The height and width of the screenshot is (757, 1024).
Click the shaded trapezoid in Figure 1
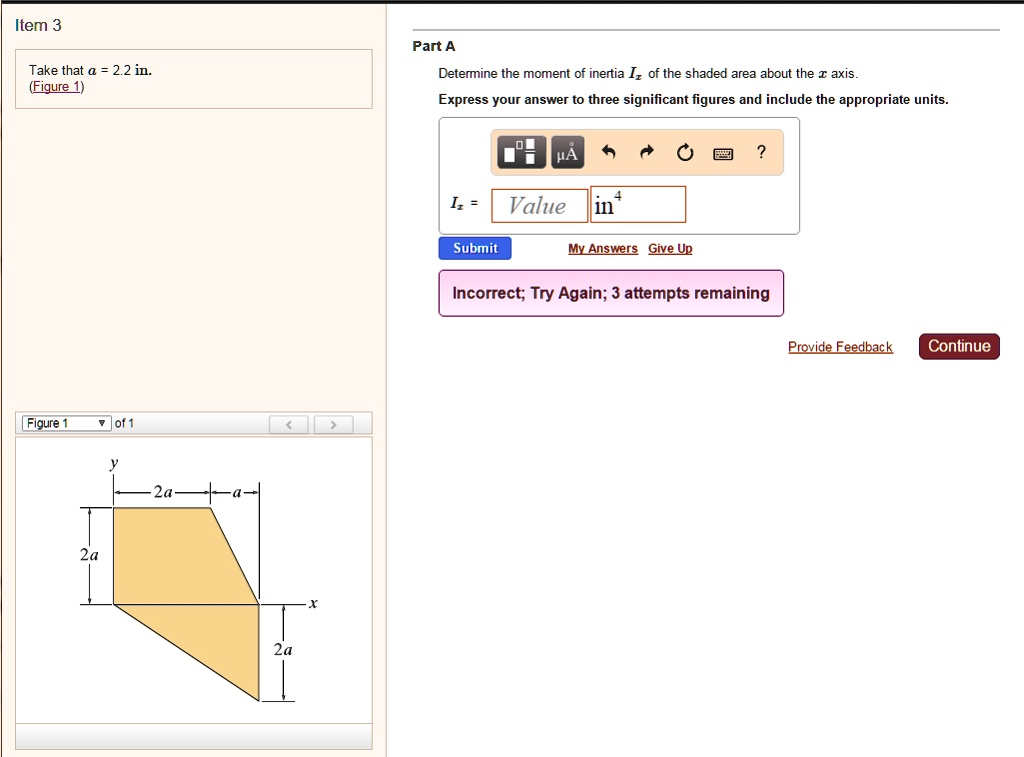click(x=170, y=560)
